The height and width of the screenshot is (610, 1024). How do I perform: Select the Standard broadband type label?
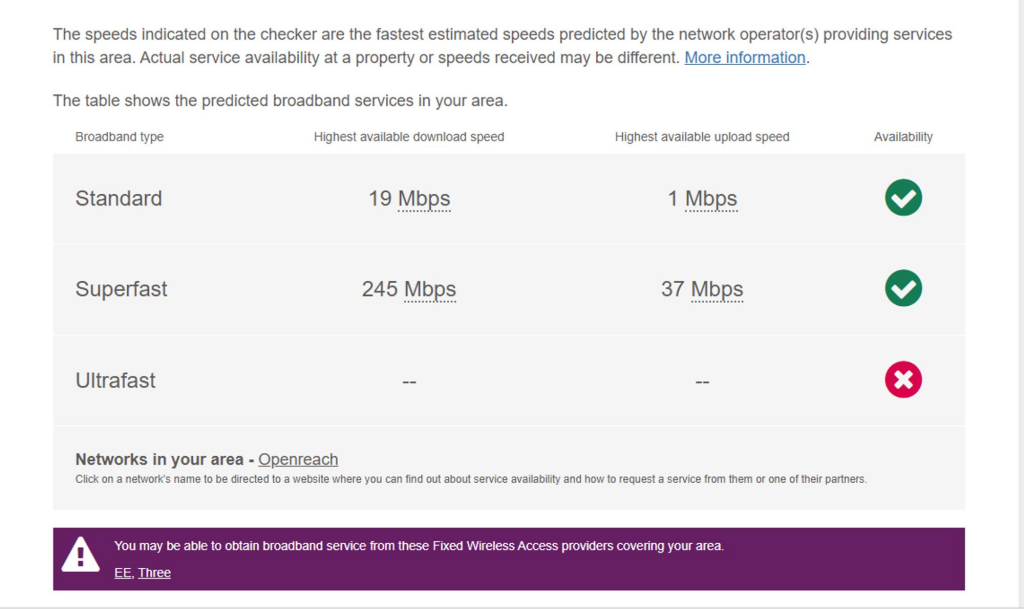coord(118,199)
